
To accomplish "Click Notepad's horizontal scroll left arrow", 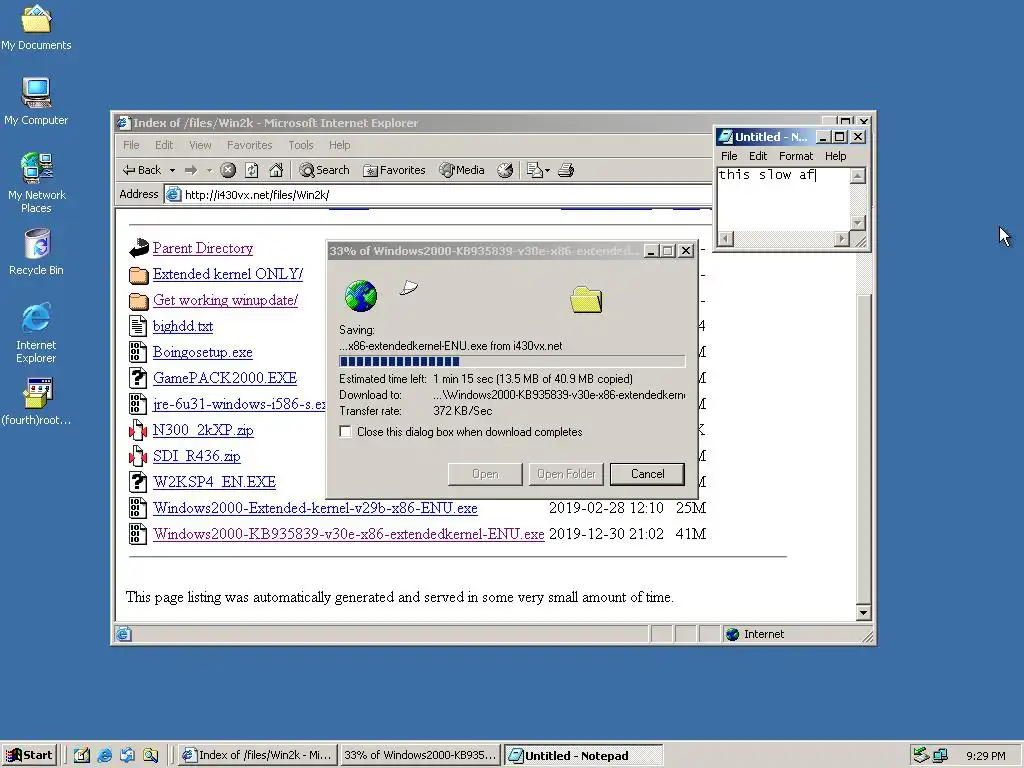I will click(x=726, y=239).
